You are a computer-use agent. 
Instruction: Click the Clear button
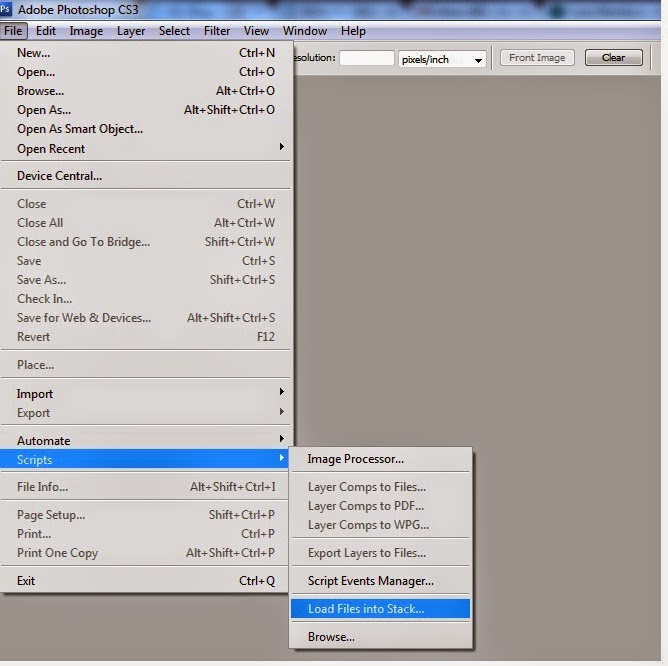point(613,58)
